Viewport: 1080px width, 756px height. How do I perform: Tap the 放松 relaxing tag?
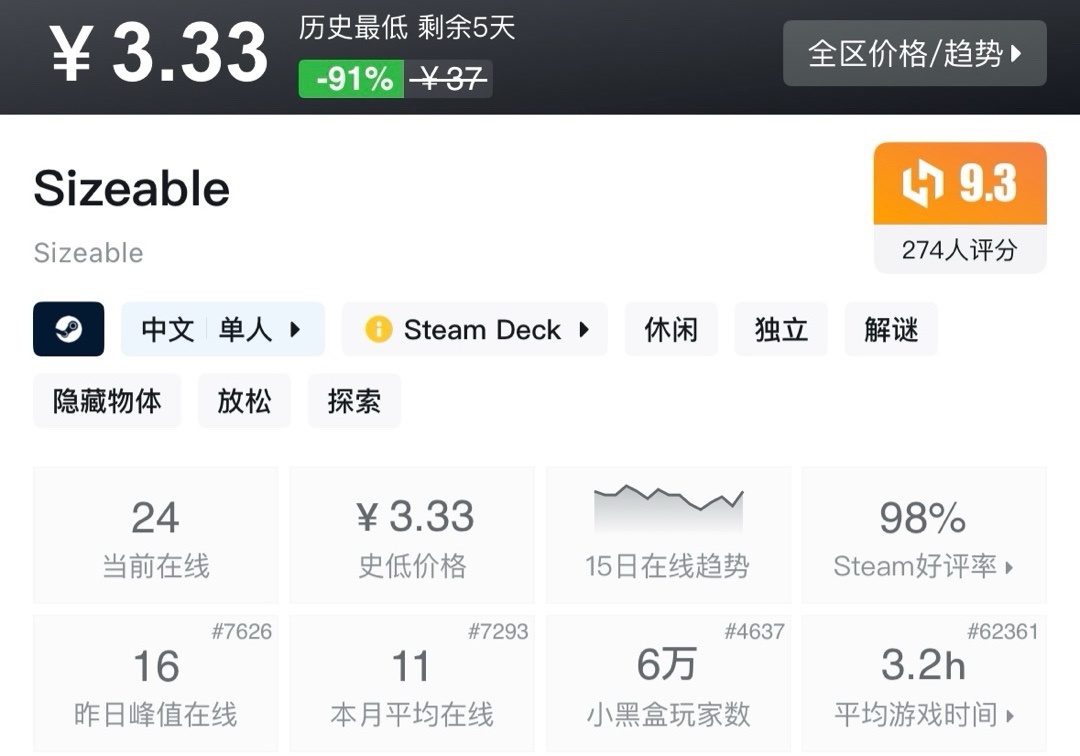click(x=244, y=401)
